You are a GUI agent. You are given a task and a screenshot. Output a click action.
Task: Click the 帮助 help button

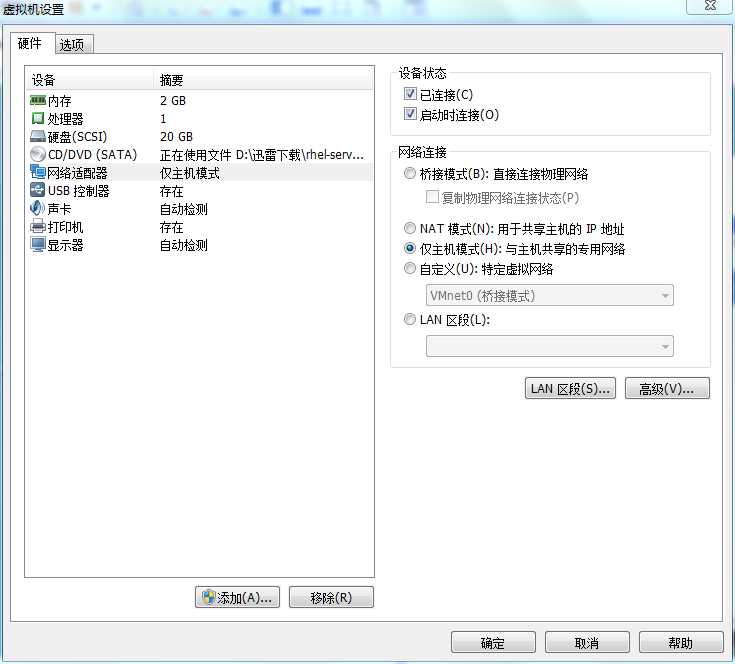coord(681,642)
